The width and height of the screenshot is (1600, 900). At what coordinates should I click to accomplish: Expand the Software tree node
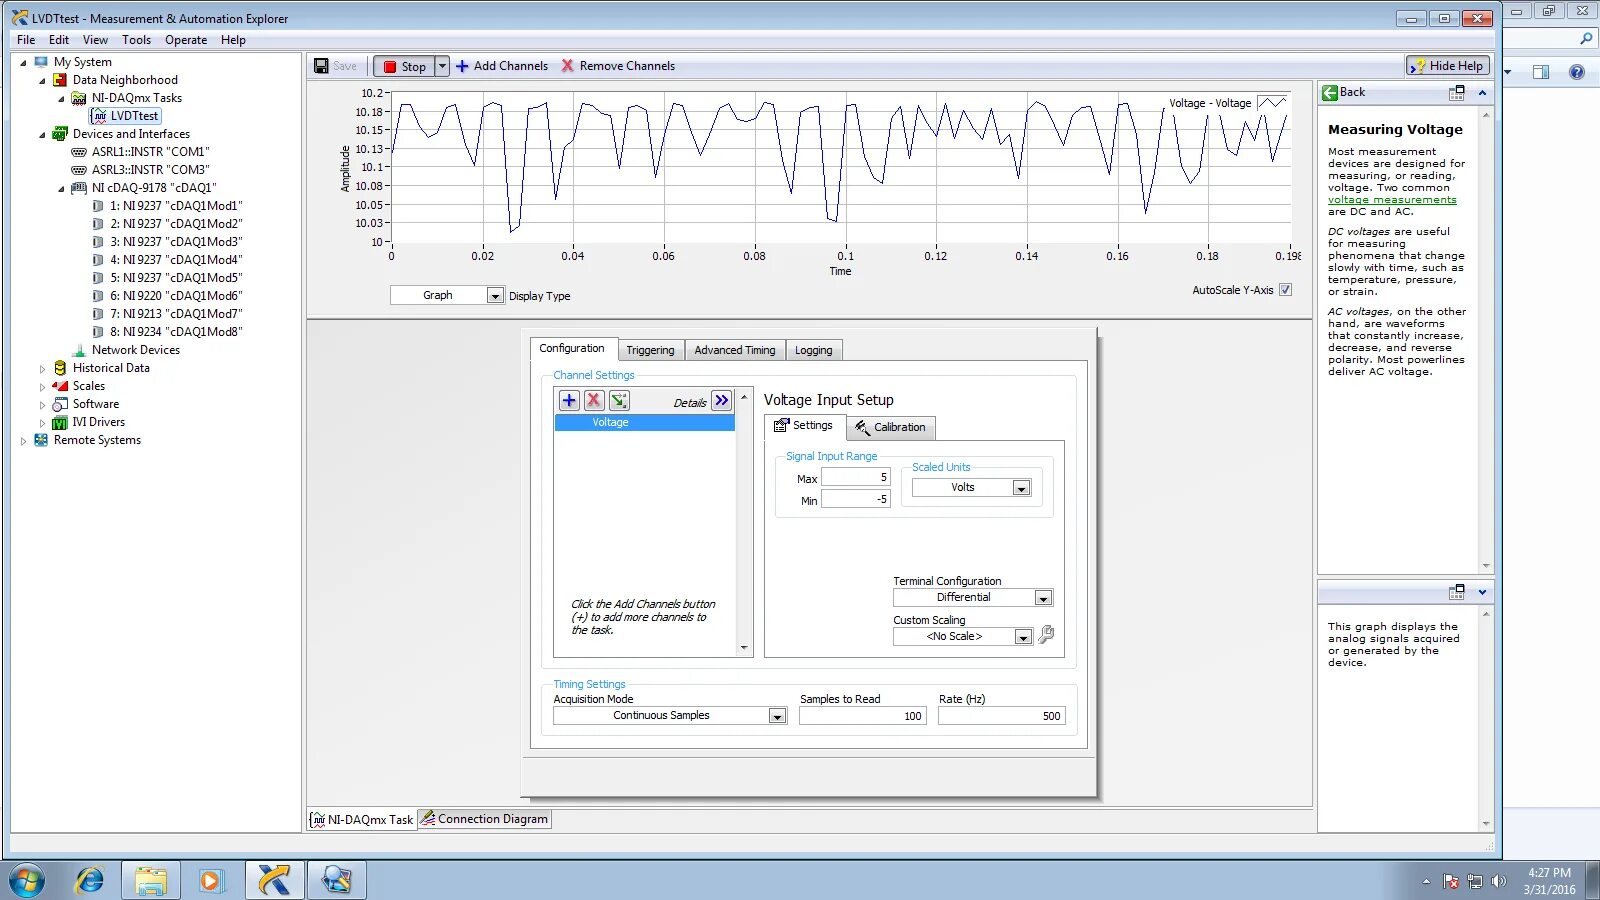[x=42, y=405]
